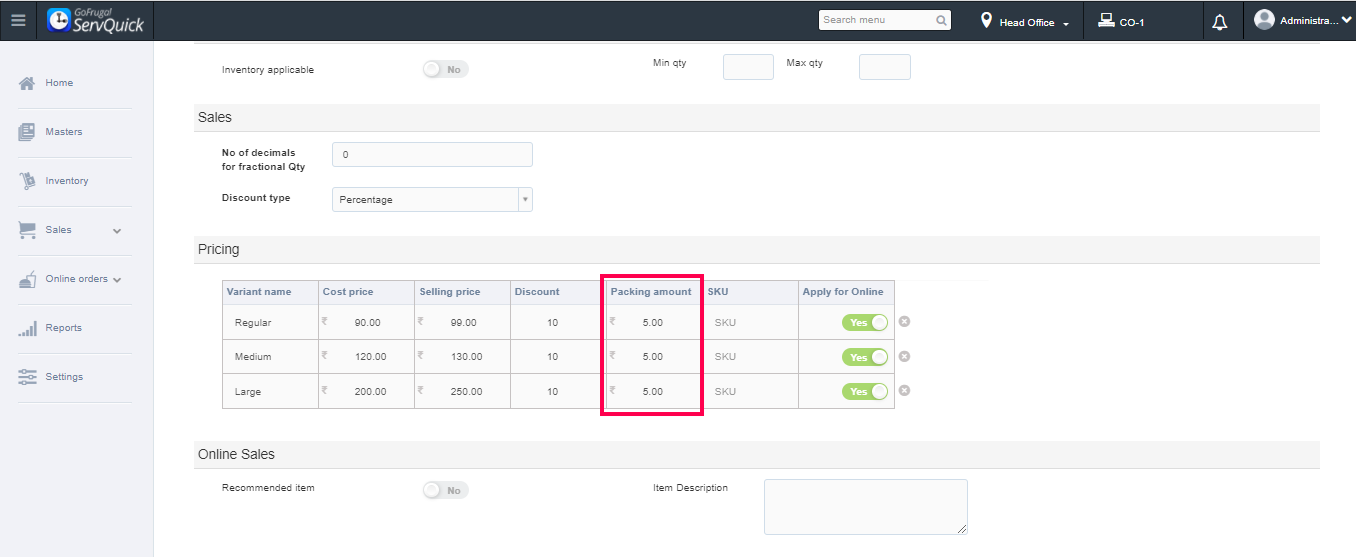
Task: Open the Reports menu item
Action: point(64,328)
